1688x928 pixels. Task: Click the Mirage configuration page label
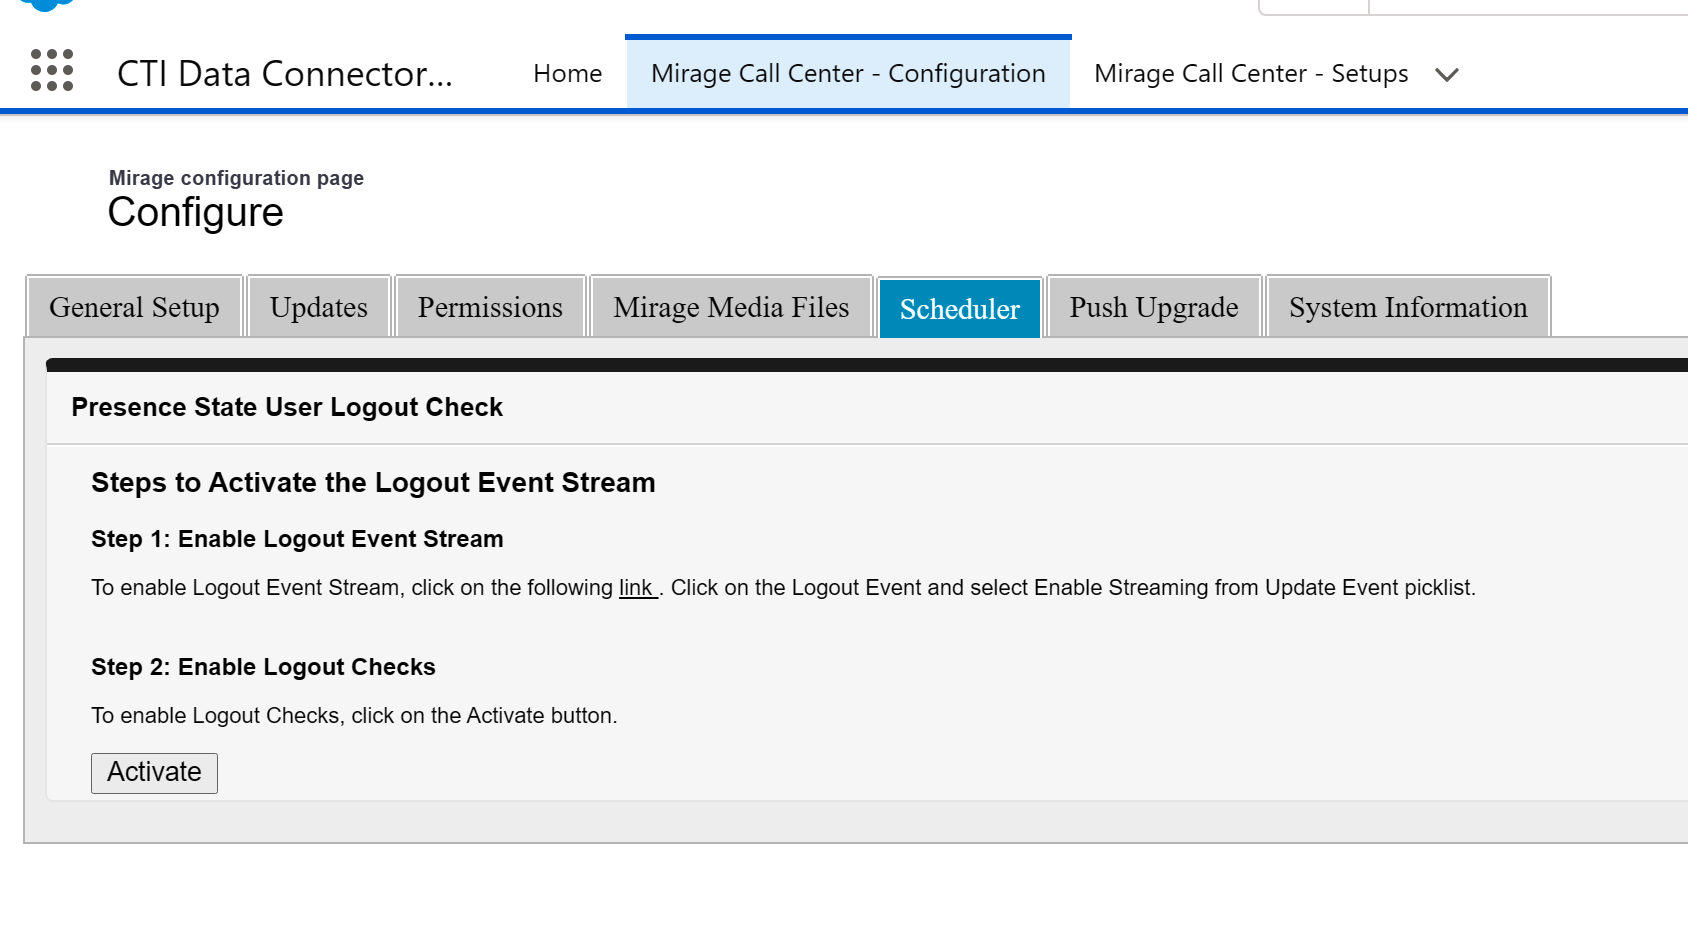point(236,178)
